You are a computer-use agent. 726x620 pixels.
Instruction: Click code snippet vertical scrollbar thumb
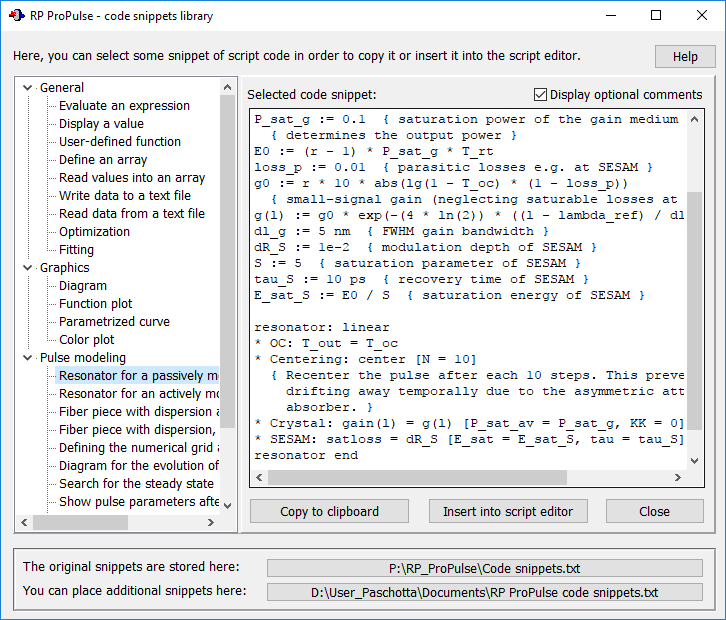(x=694, y=312)
